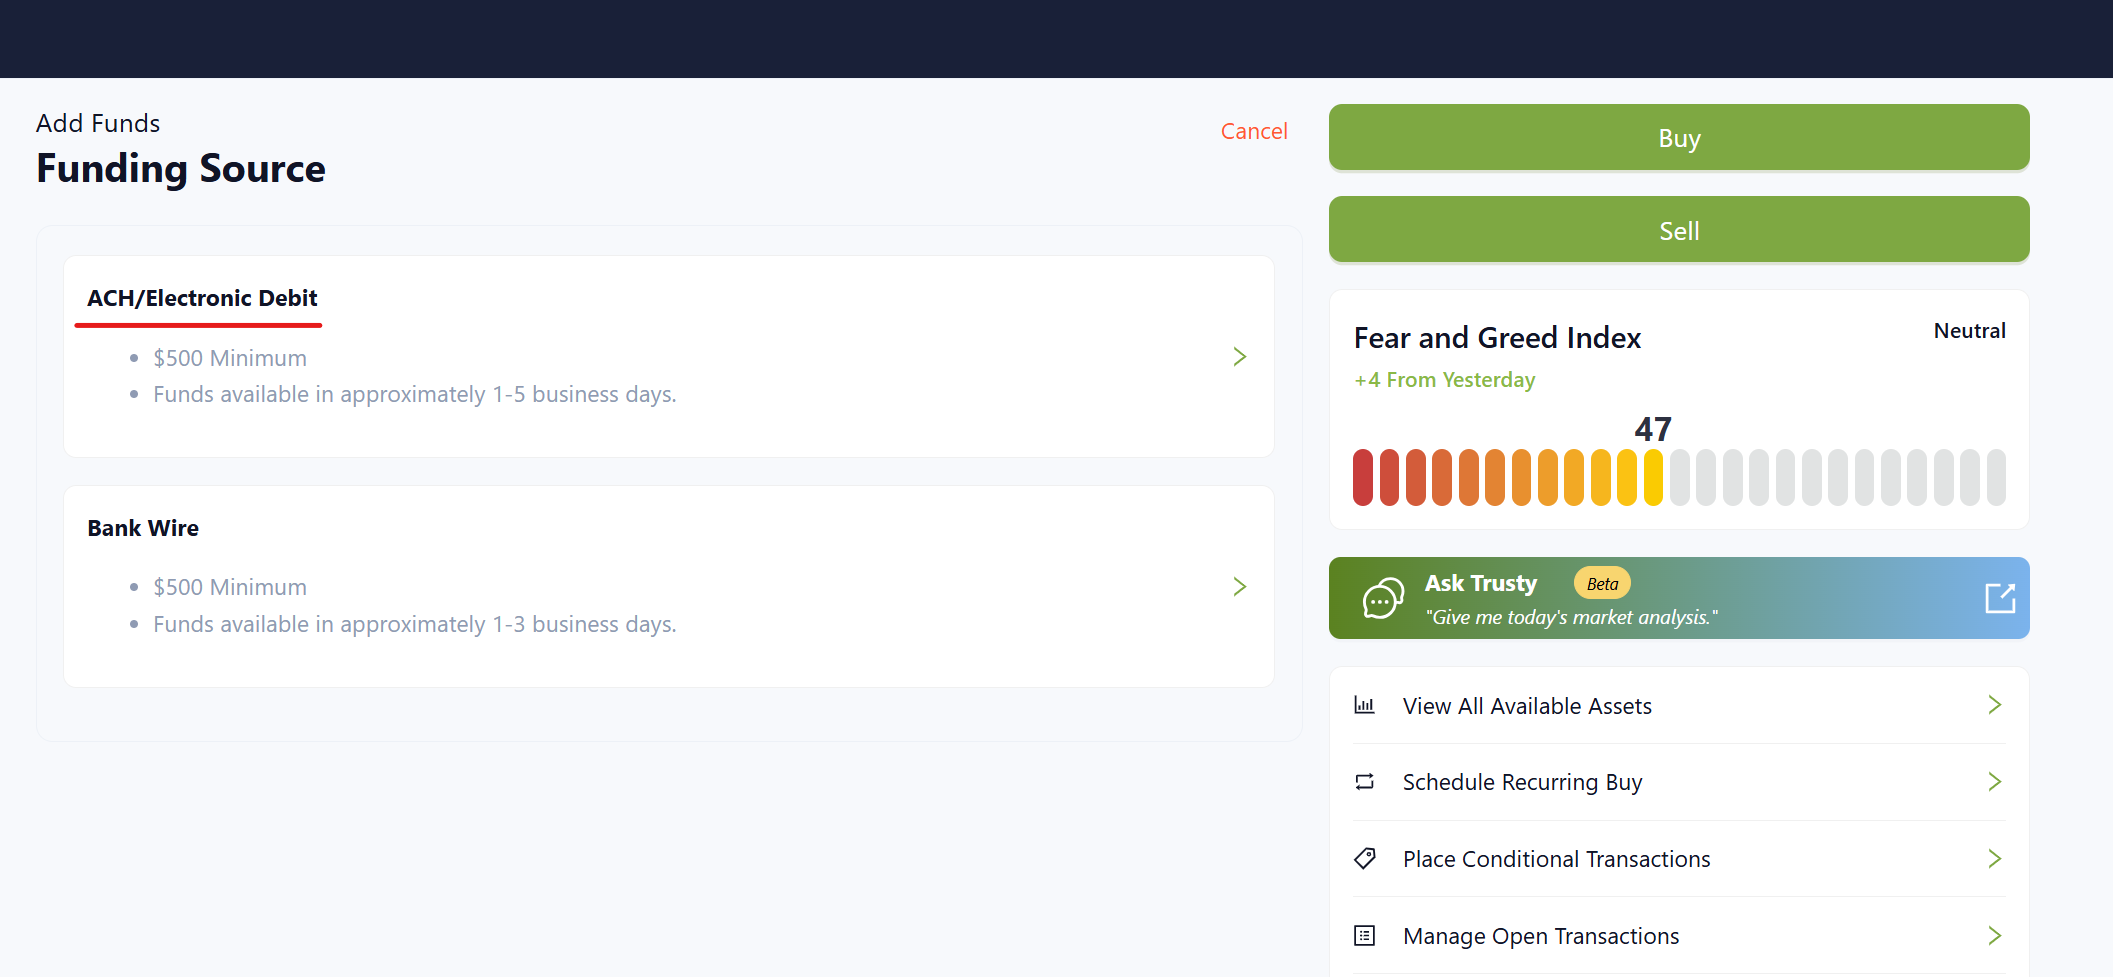This screenshot has height=977, width=2113.
Task: Cancel the Add Funds flow
Action: pos(1253,131)
